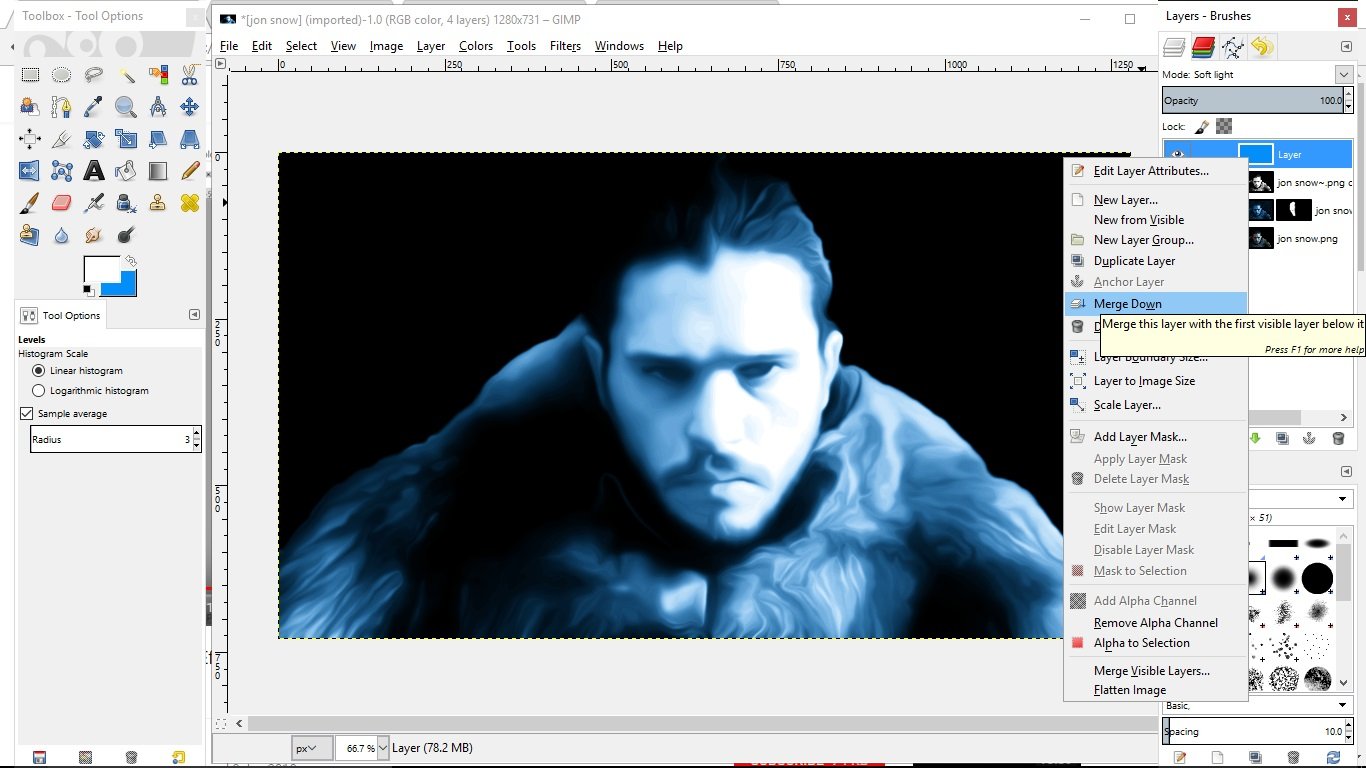Switch to the Paths tab
This screenshot has height=768, width=1366.
point(1233,47)
